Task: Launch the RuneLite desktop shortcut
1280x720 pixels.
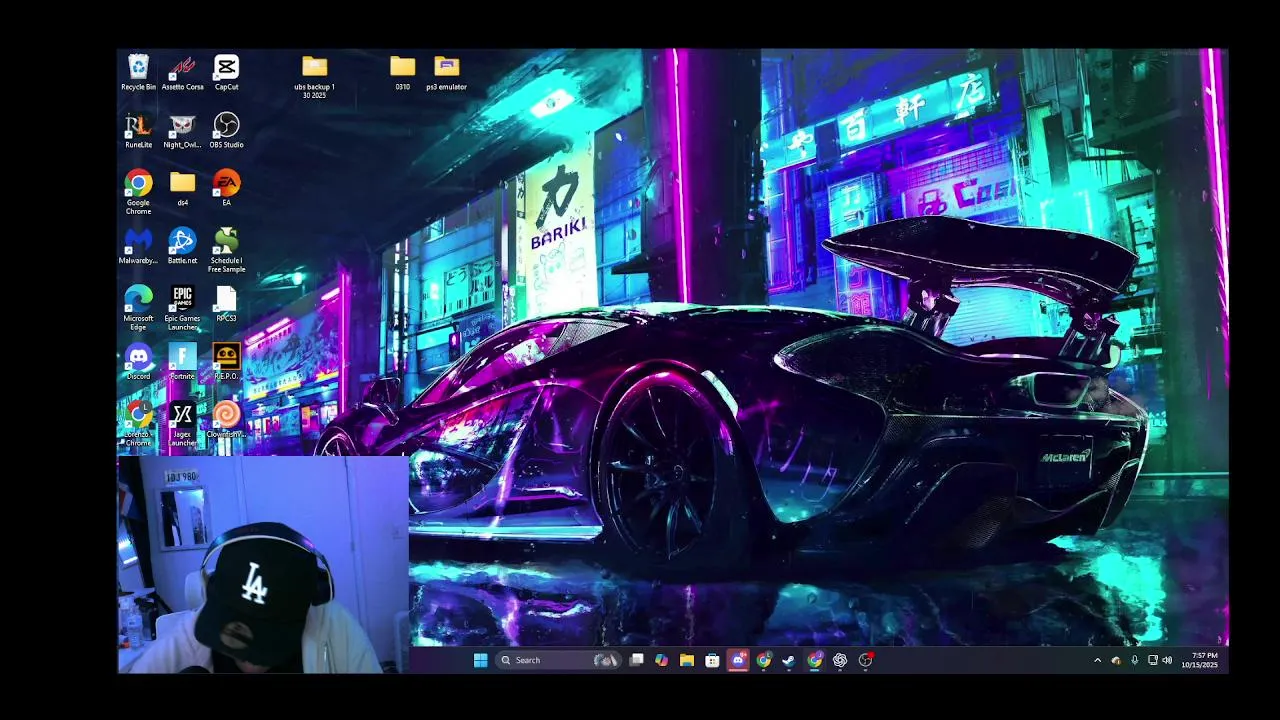Action: (x=138, y=131)
